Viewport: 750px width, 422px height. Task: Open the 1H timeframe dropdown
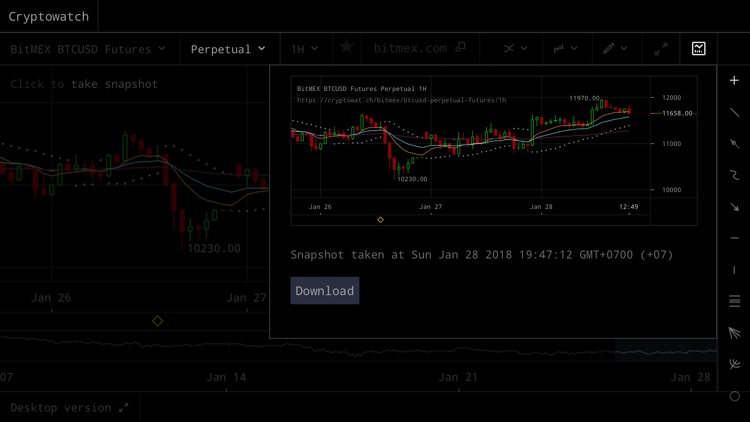click(x=304, y=49)
